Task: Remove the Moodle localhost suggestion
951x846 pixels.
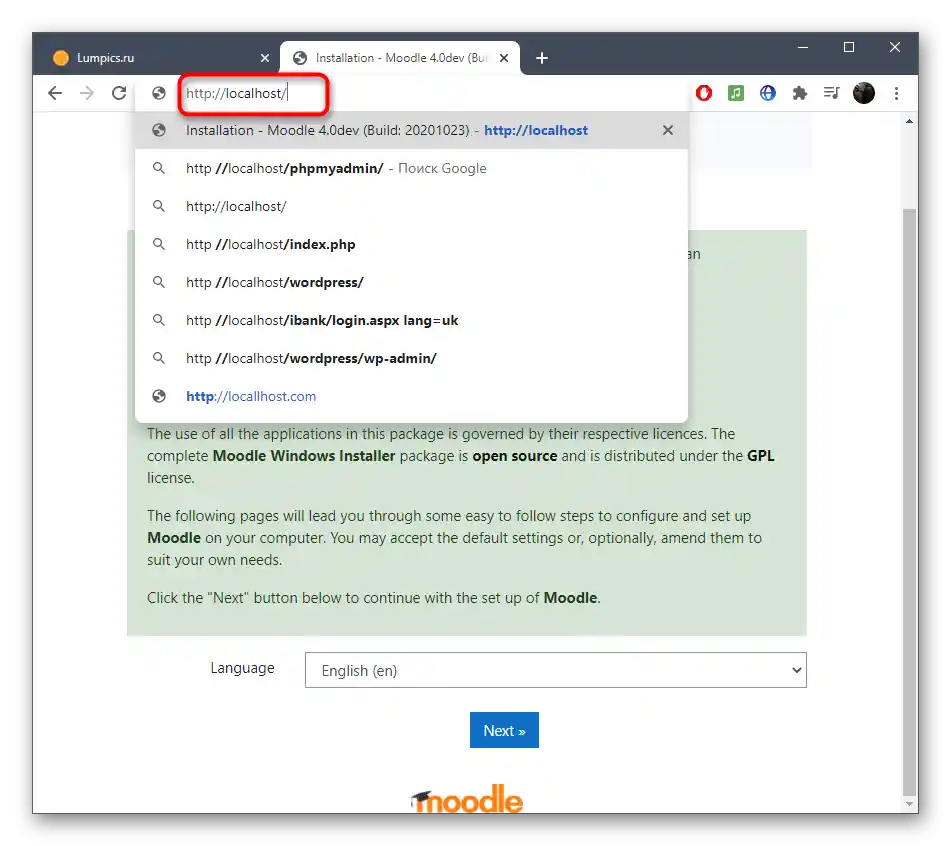Action: (x=668, y=130)
